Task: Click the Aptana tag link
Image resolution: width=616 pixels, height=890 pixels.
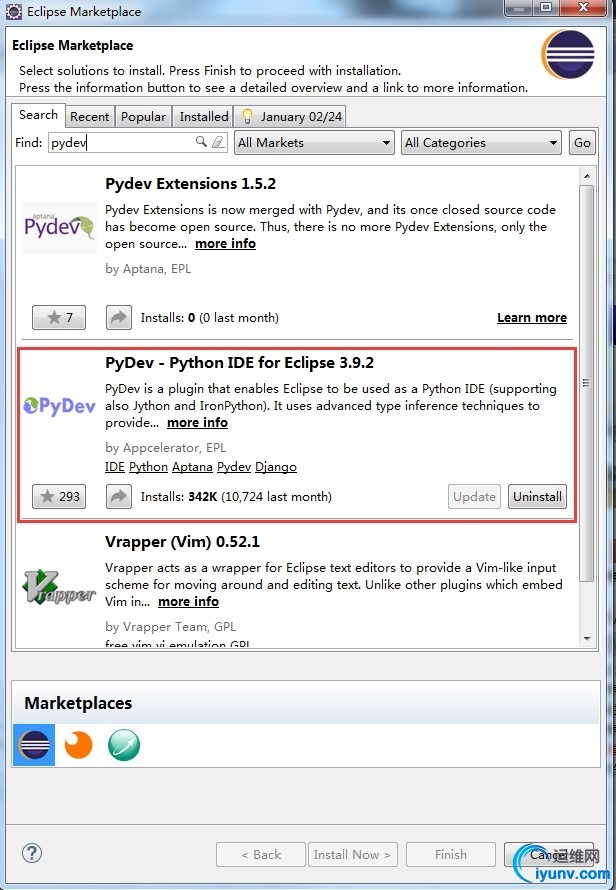Action: click(x=192, y=467)
